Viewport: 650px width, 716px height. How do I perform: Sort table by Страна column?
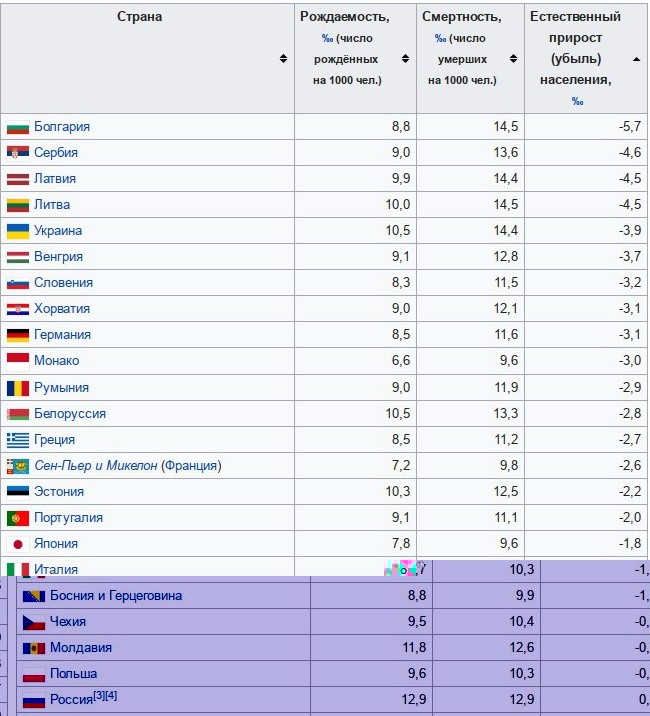pyautogui.click(x=284, y=59)
